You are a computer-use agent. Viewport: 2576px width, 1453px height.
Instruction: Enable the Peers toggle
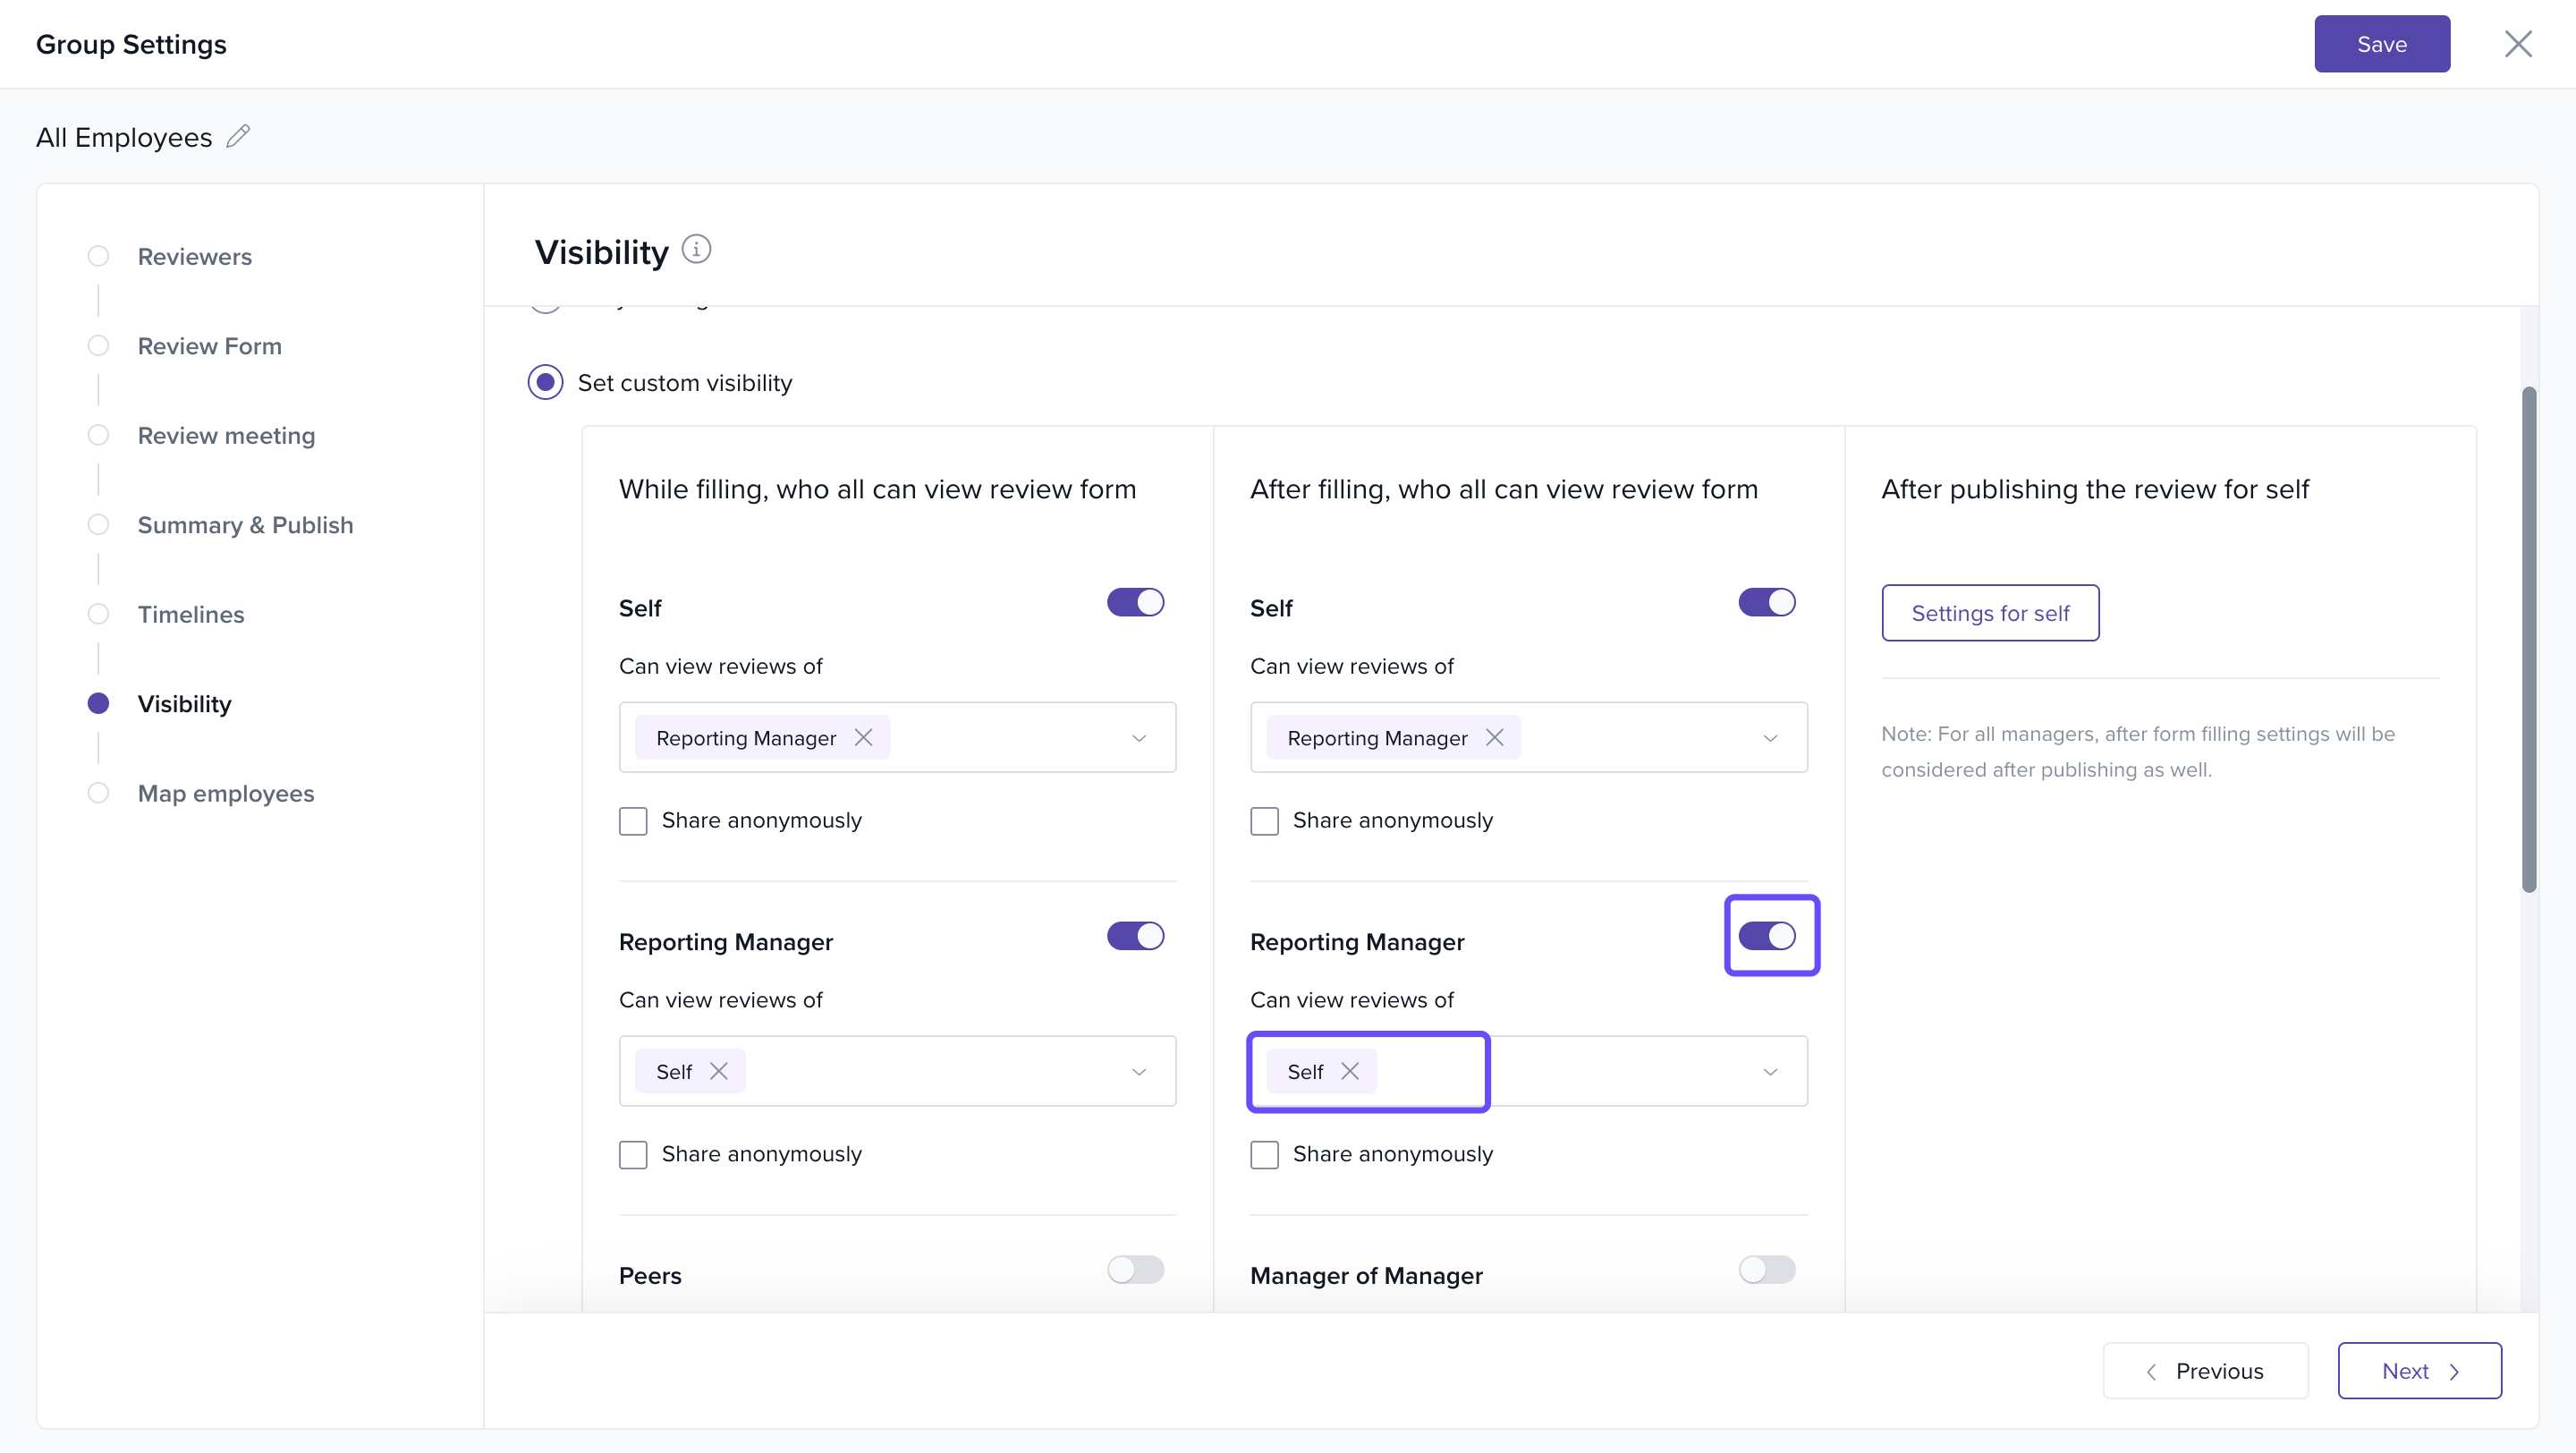[x=1135, y=1270]
